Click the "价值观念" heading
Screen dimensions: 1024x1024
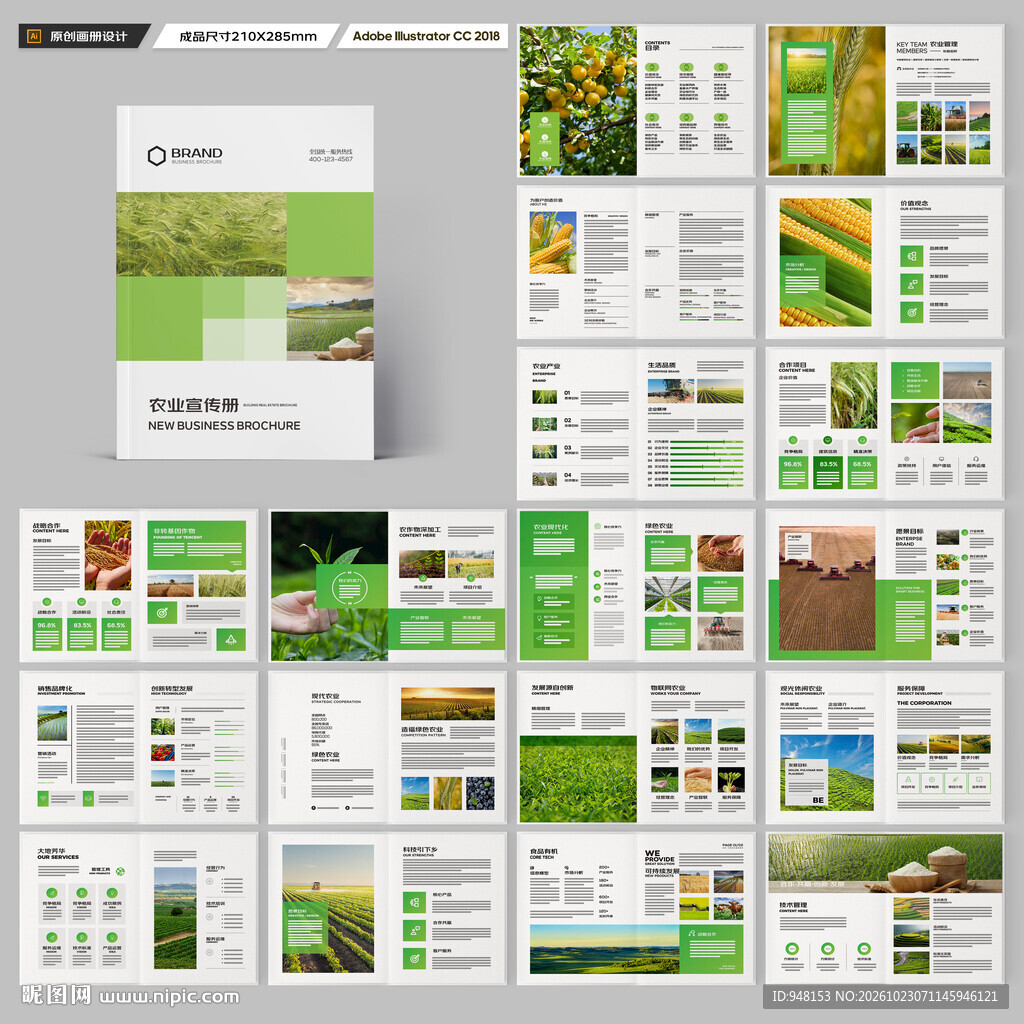coord(914,204)
